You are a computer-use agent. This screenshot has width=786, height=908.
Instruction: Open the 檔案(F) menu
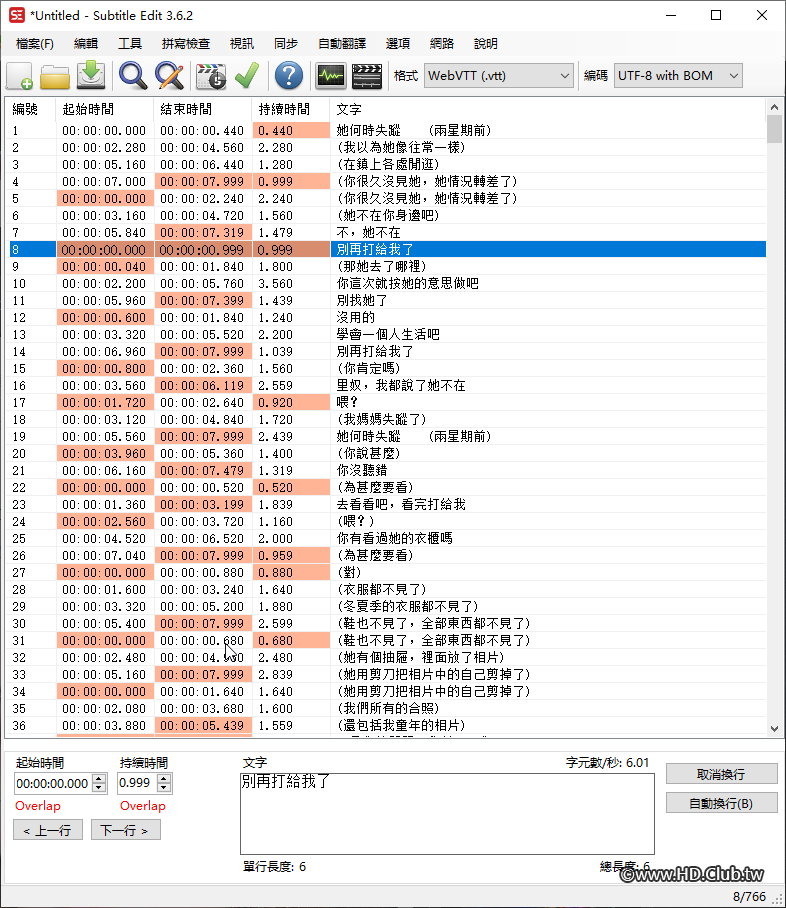[35, 44]
